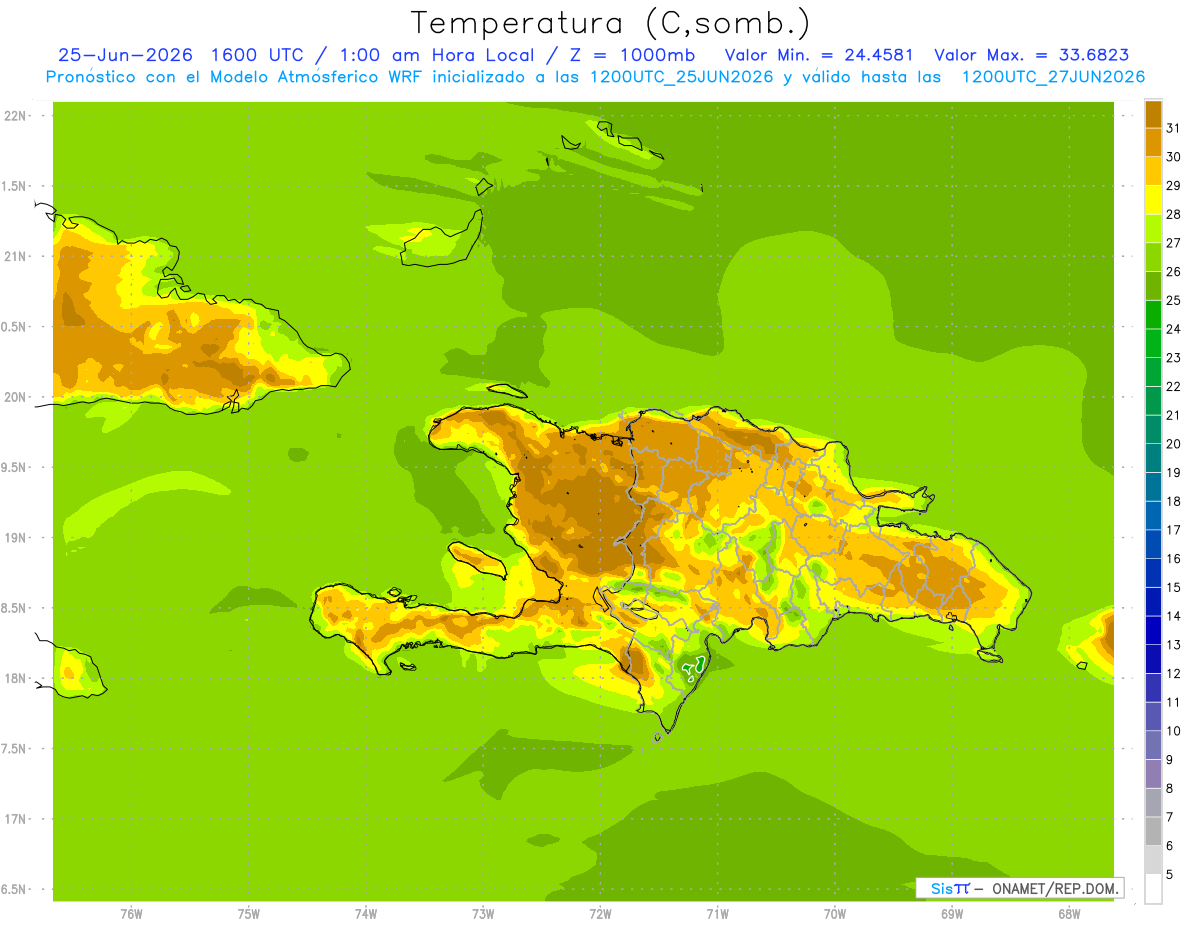Click the orange colorbar swatch between 30 and 31
The image size is (1200, 927).
(1153, 142)
